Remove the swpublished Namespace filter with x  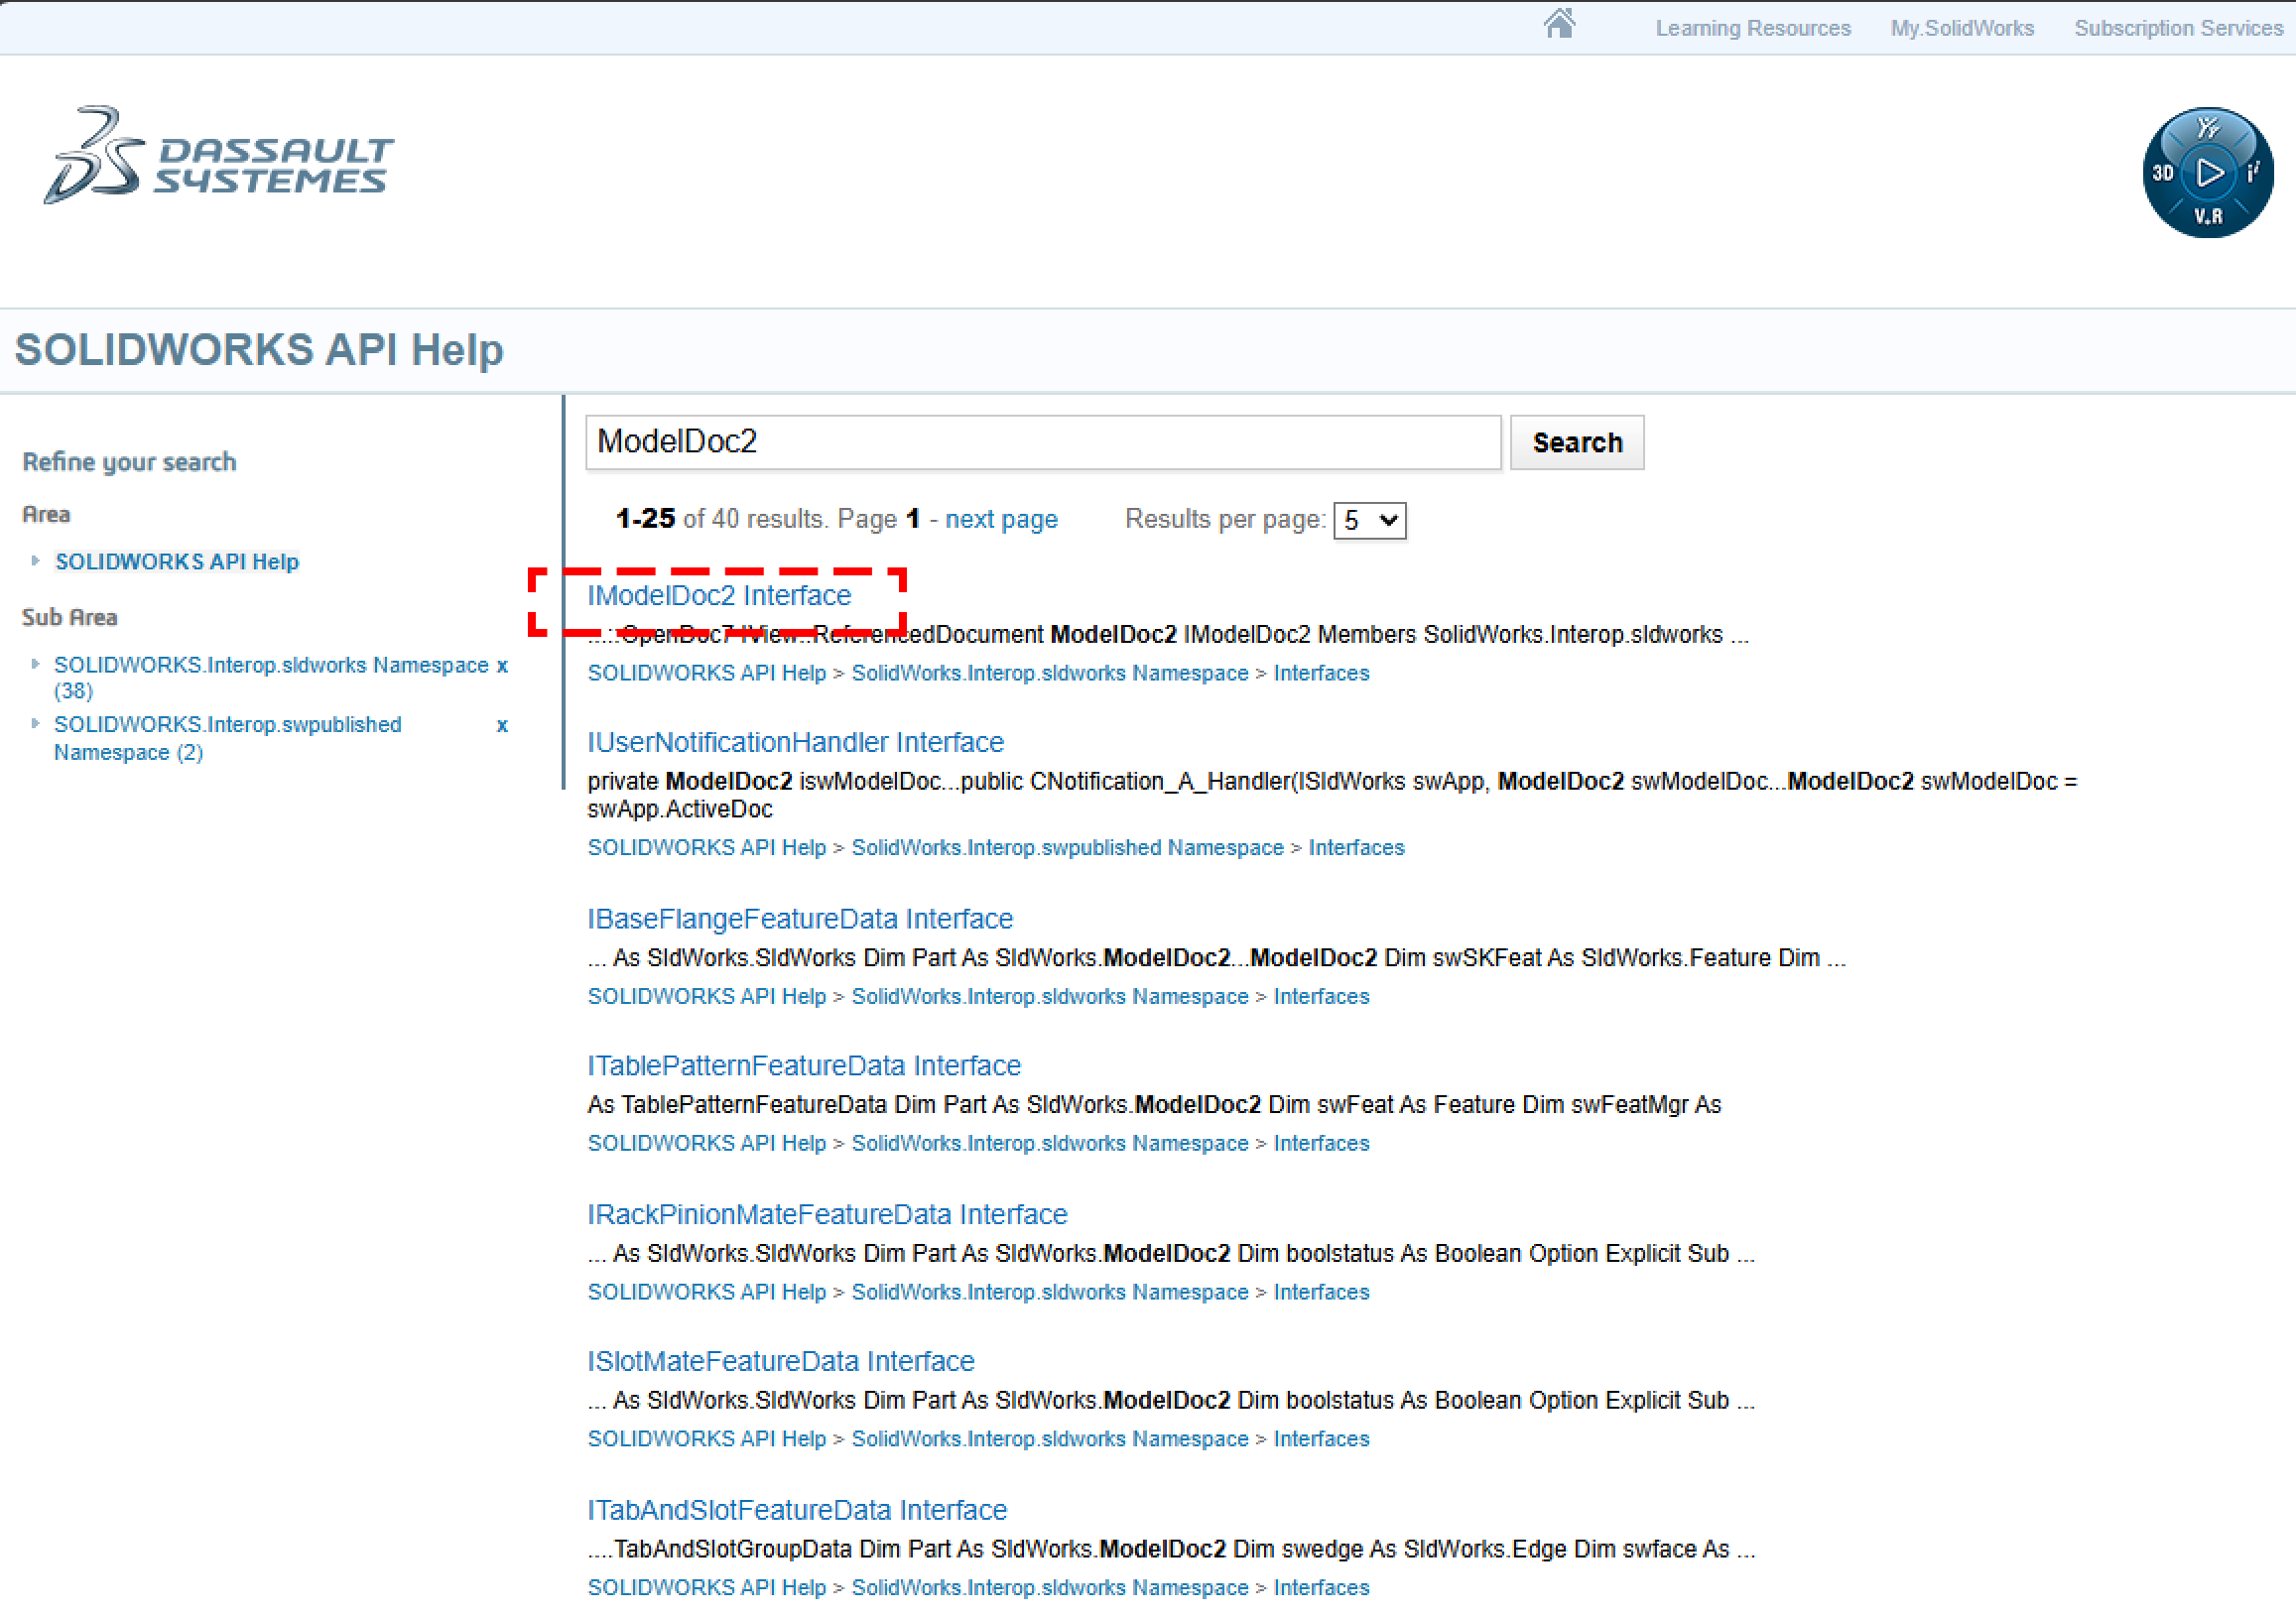pos(502,725)
